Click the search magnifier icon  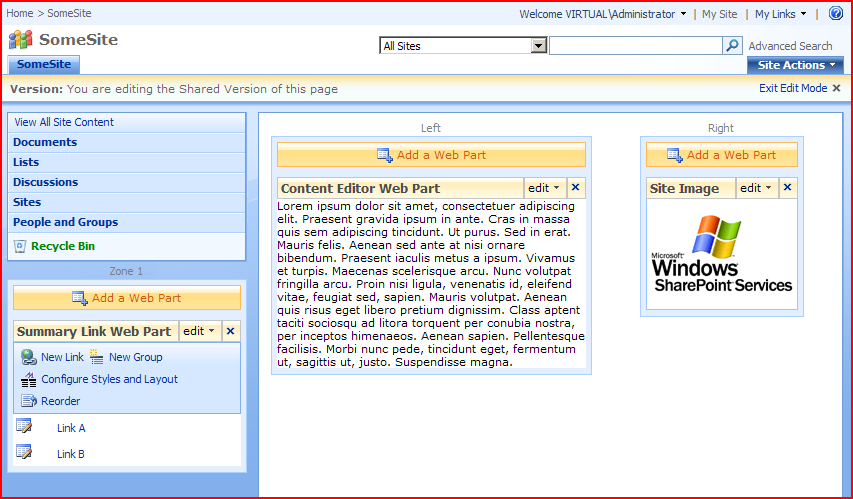732,46
